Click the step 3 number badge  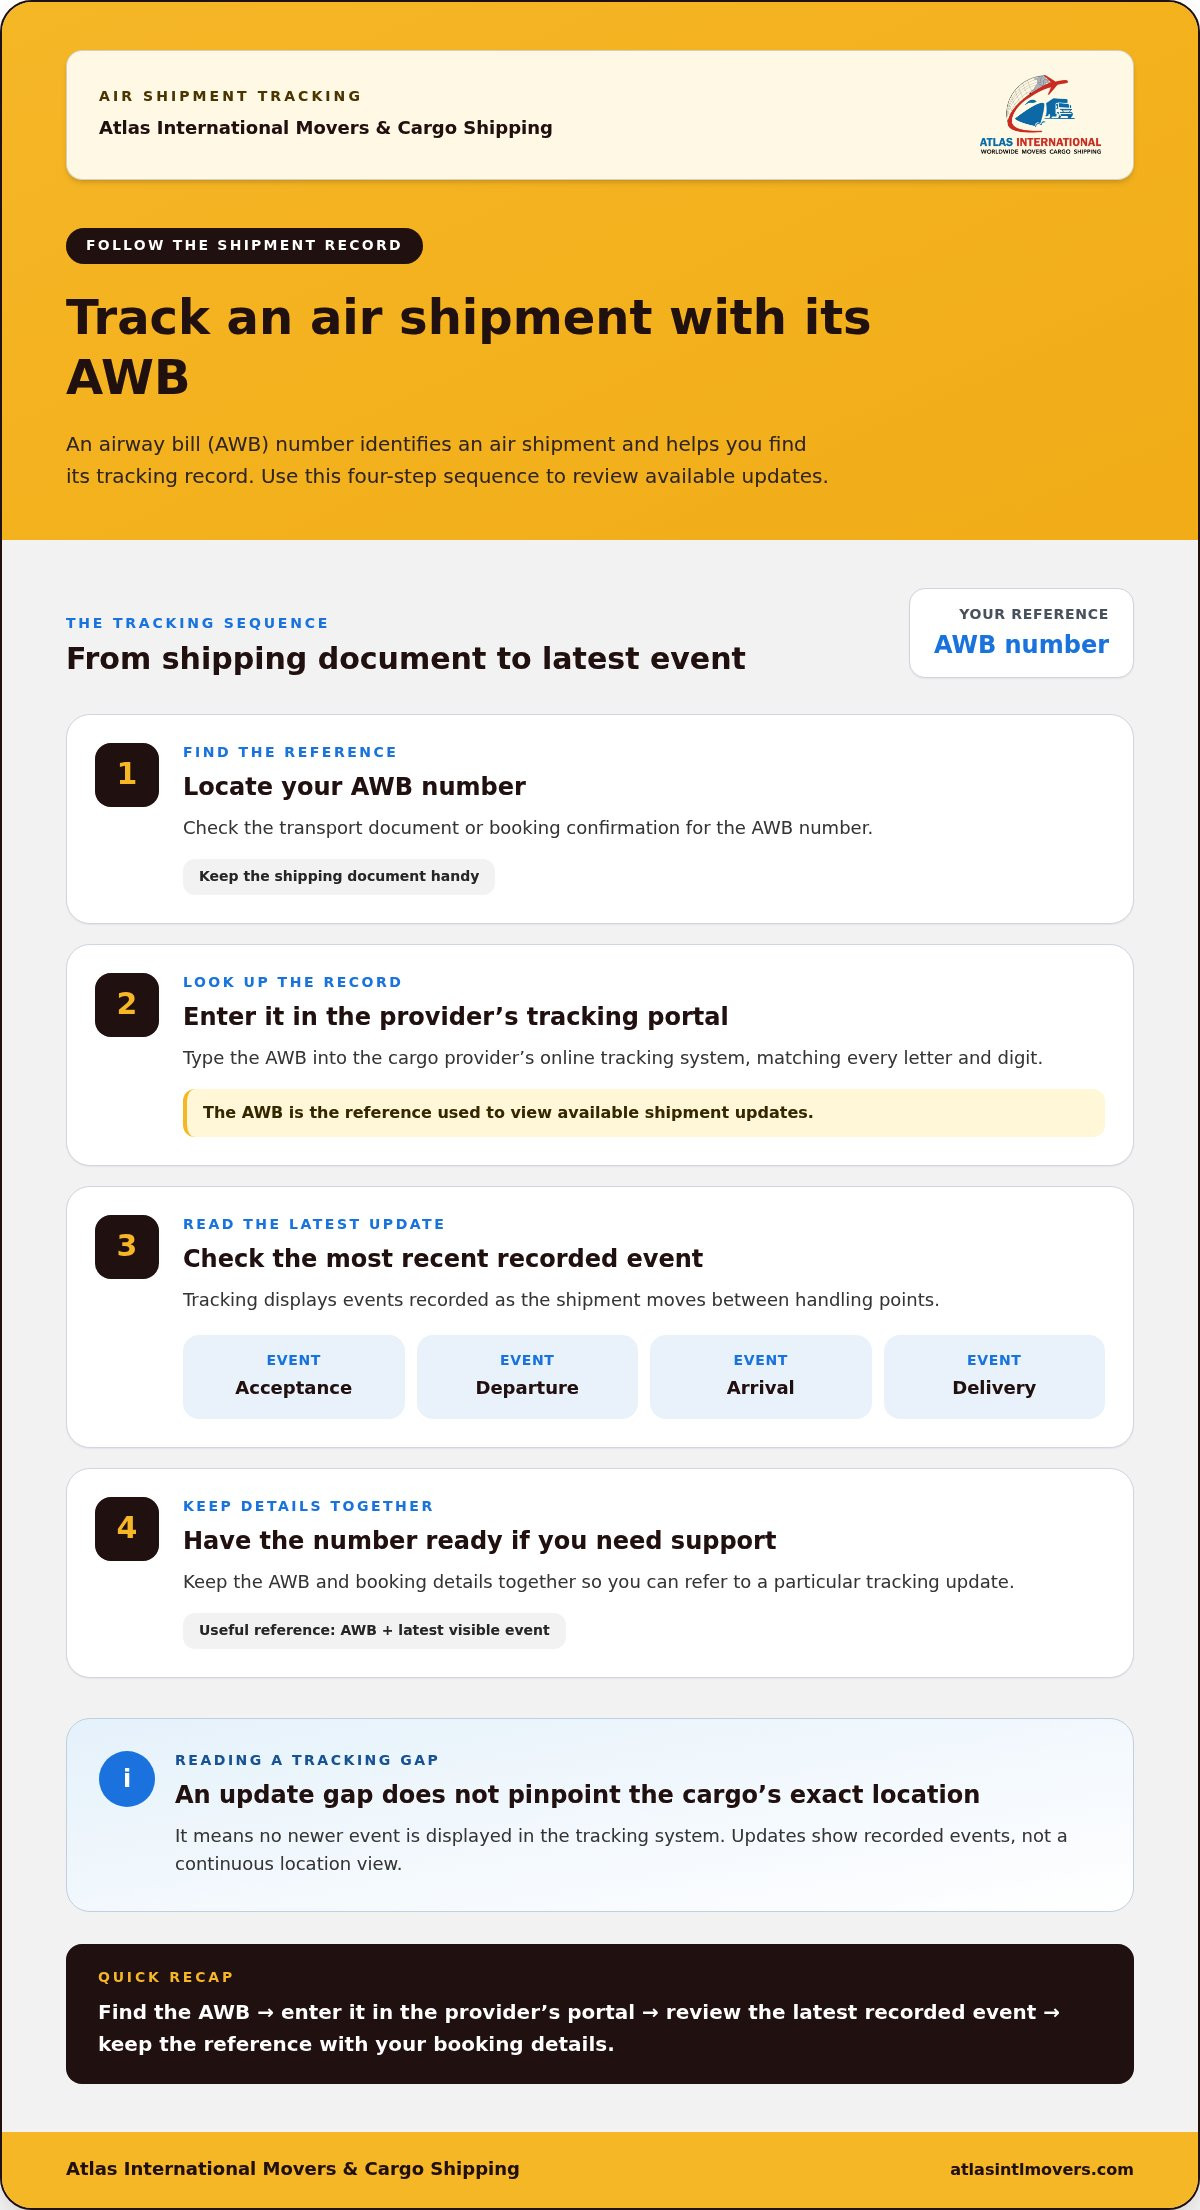(127, 1247)
